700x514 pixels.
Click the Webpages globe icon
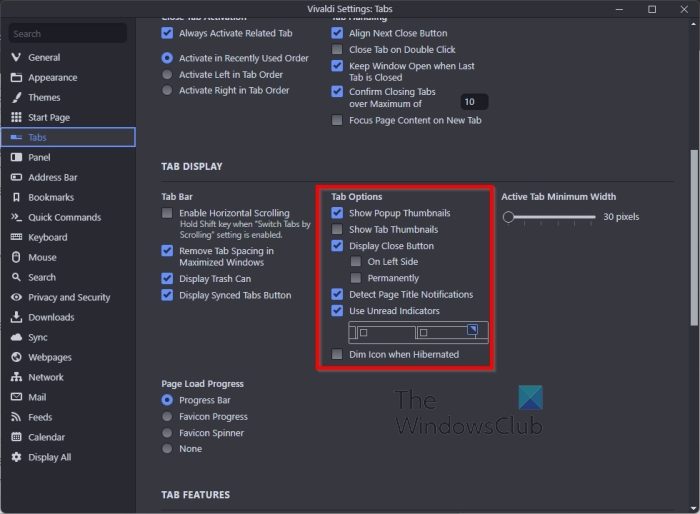(x=16, y=357)
